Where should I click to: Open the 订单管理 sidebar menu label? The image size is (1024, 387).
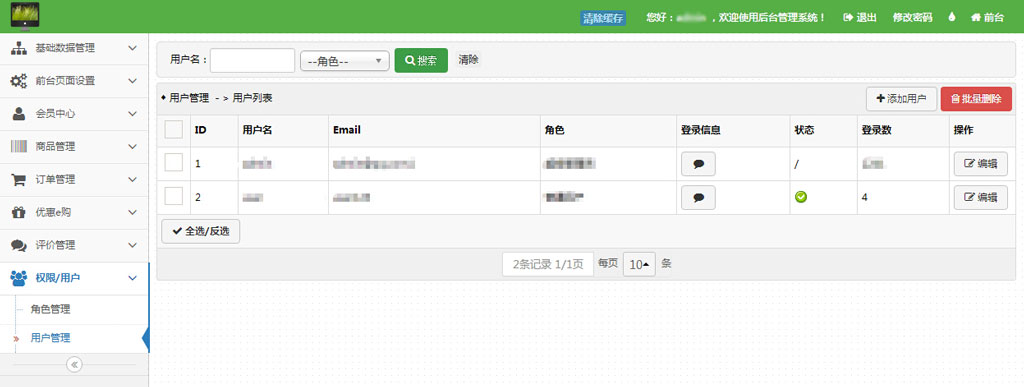coord(56,179)
